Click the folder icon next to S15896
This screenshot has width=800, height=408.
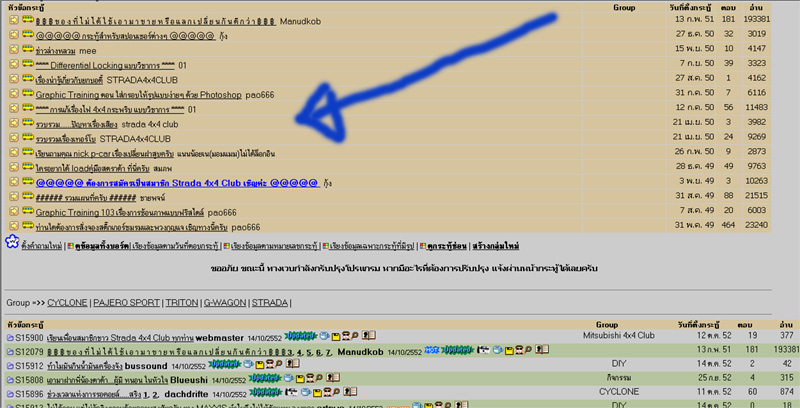[x=10, y=394]
